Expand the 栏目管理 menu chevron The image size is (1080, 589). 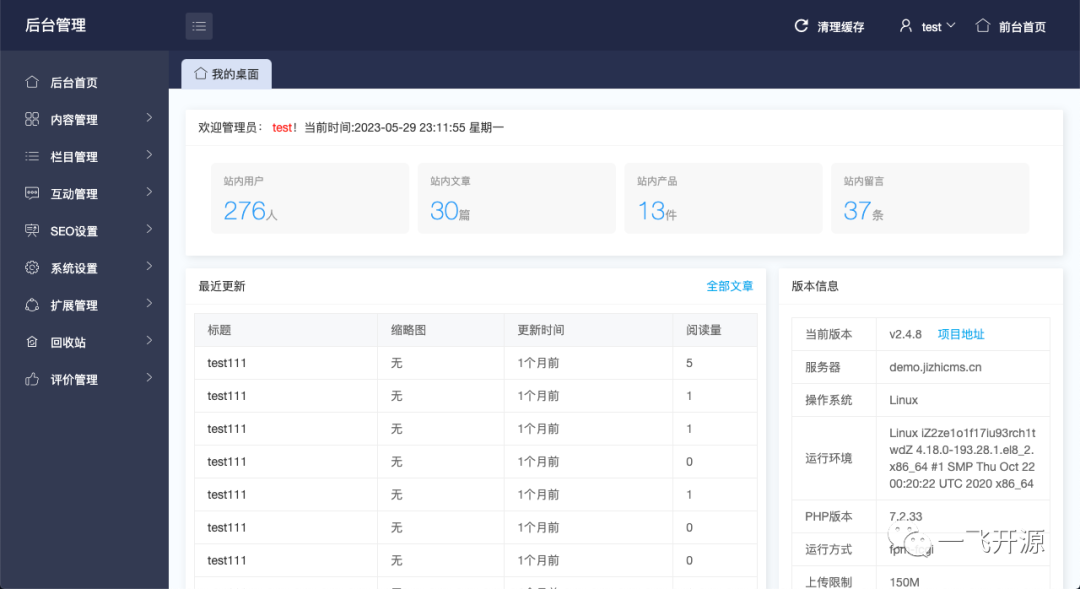click(x=149, y=156)
